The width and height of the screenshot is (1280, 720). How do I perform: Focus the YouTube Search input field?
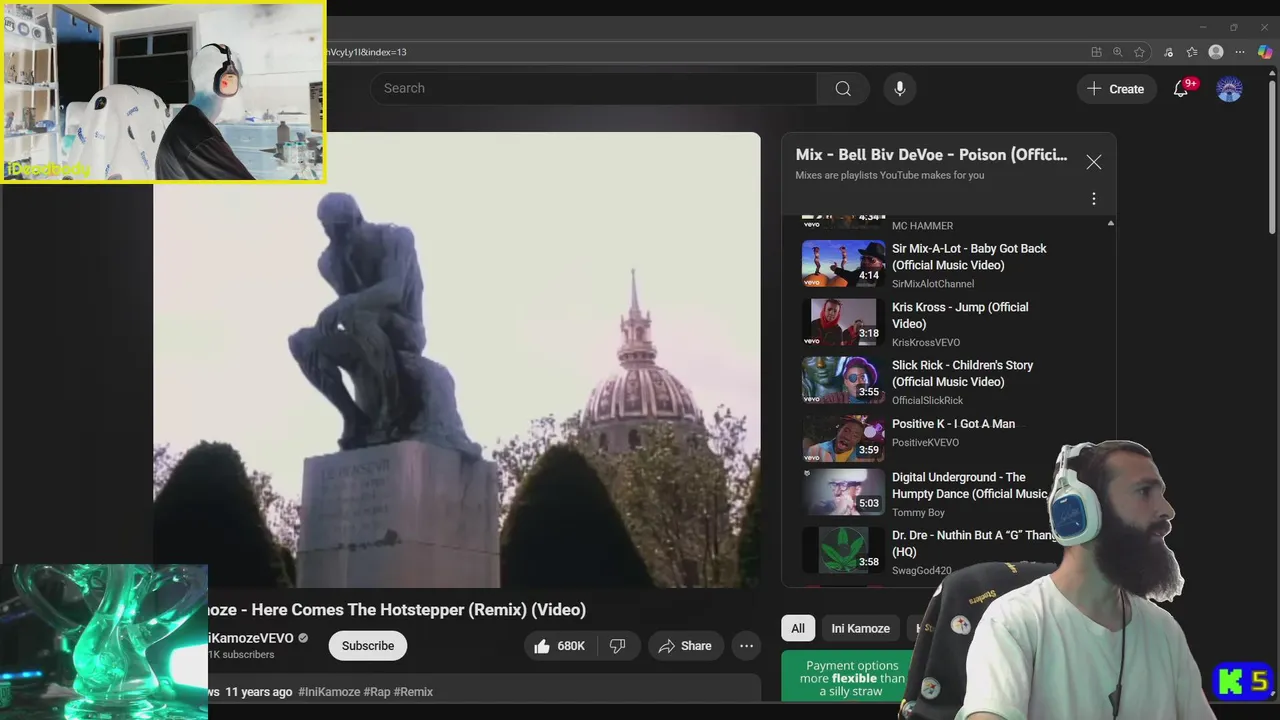594,88
